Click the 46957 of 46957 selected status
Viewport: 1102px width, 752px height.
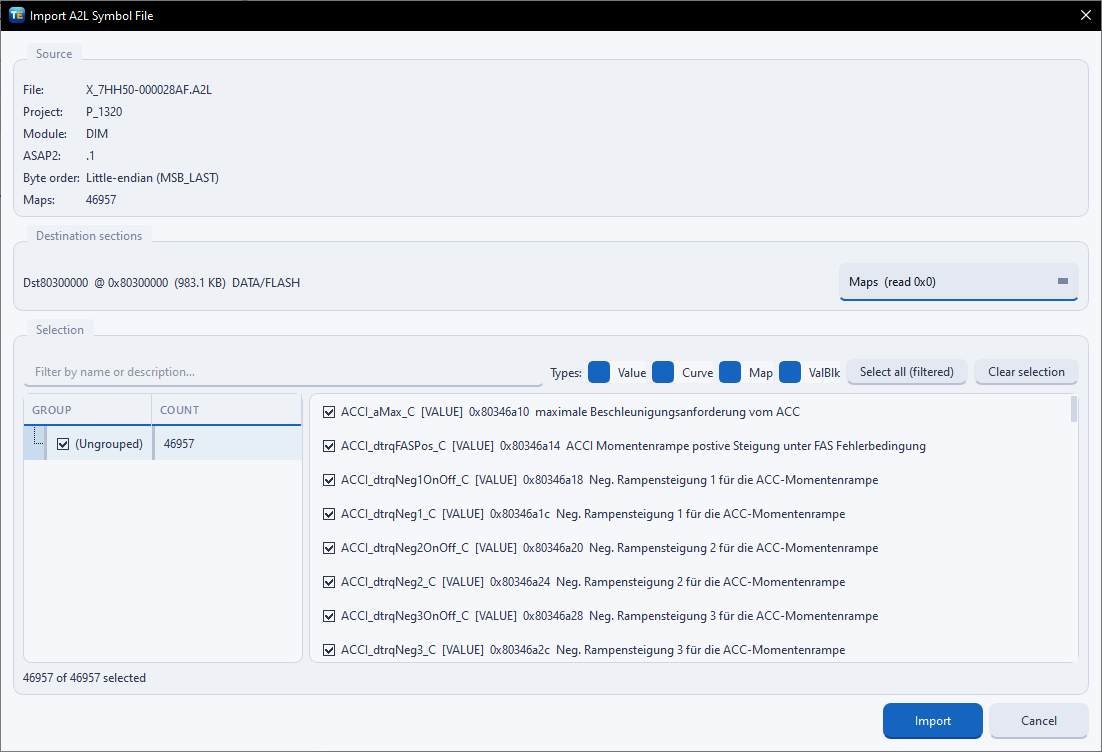(84, 678)
